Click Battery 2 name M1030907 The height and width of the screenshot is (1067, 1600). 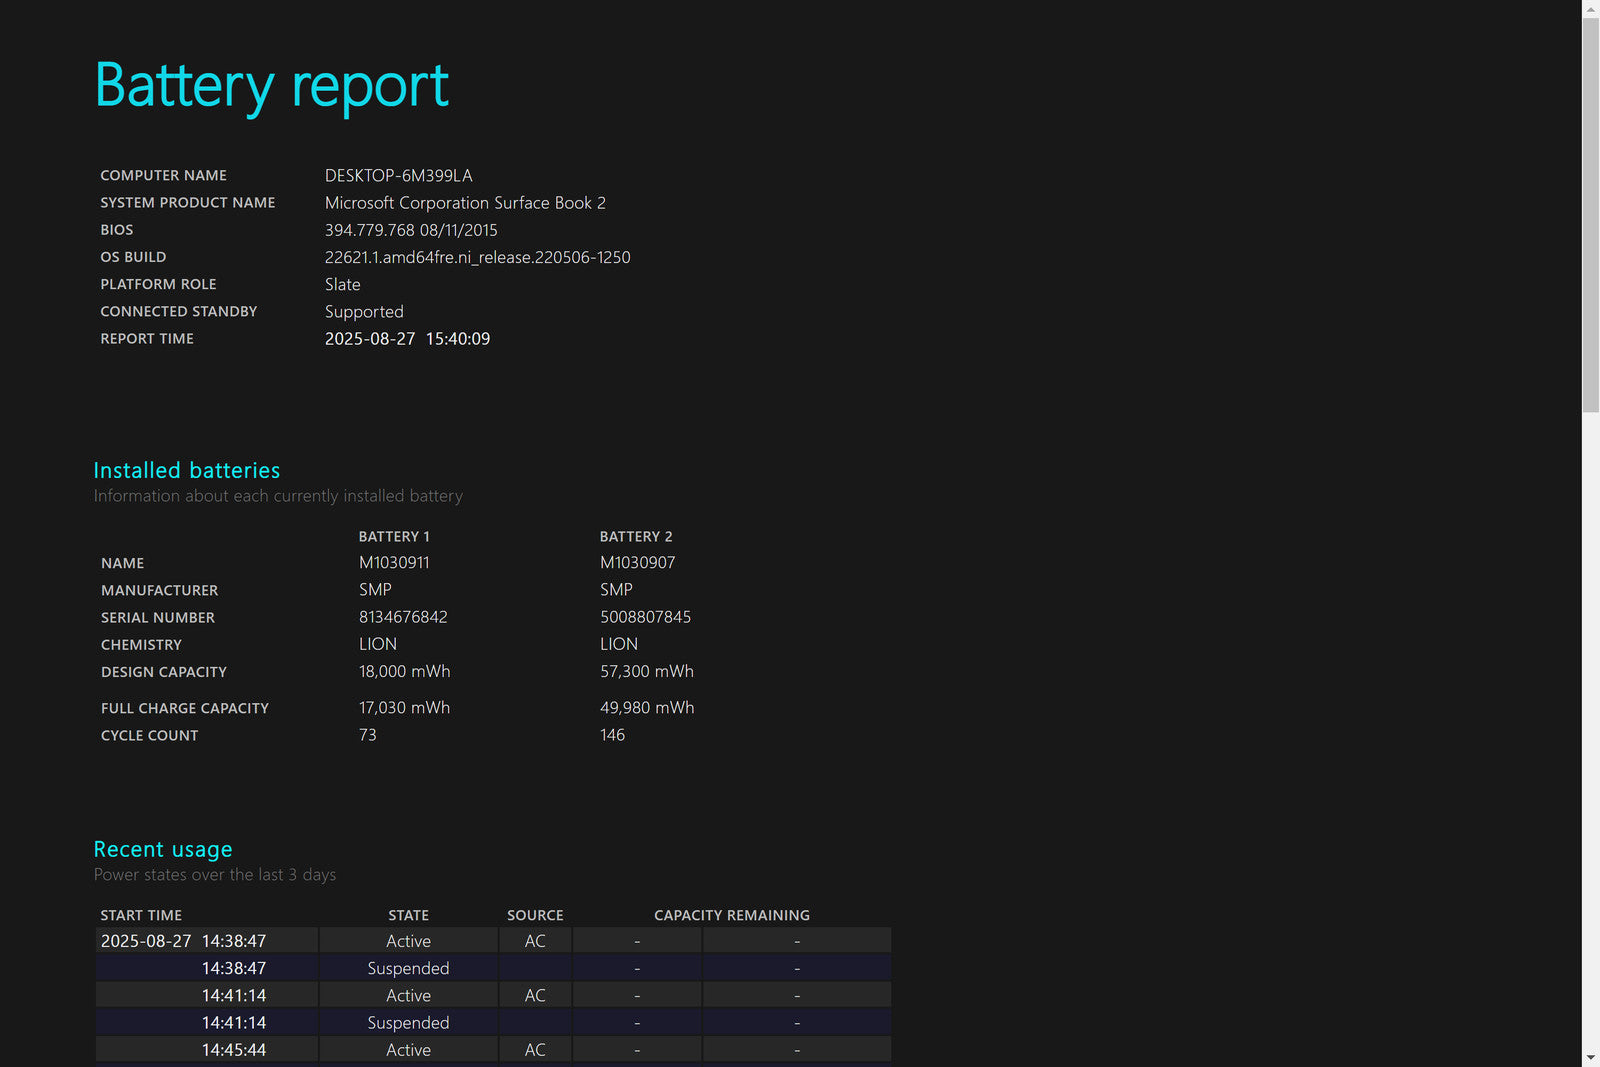637,563
